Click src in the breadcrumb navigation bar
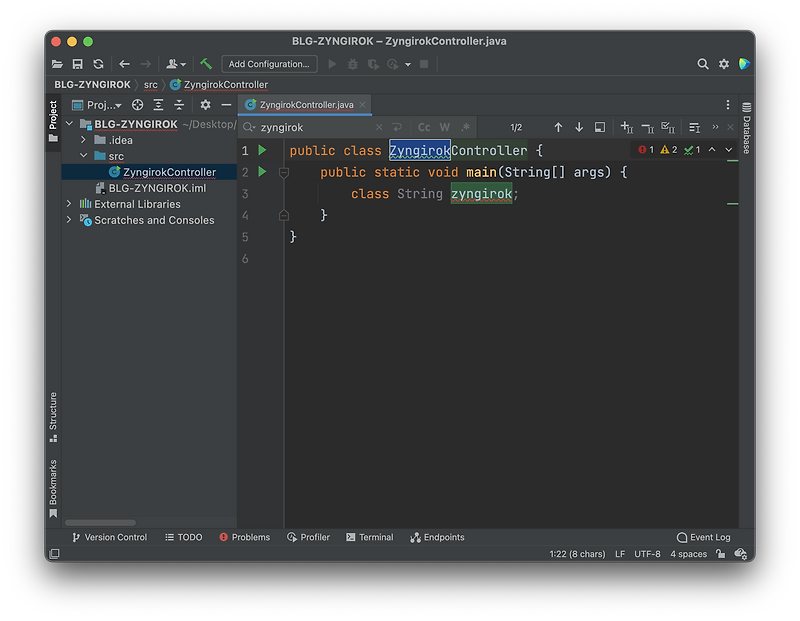Viewport: 800px width, 621px height. 150,85
